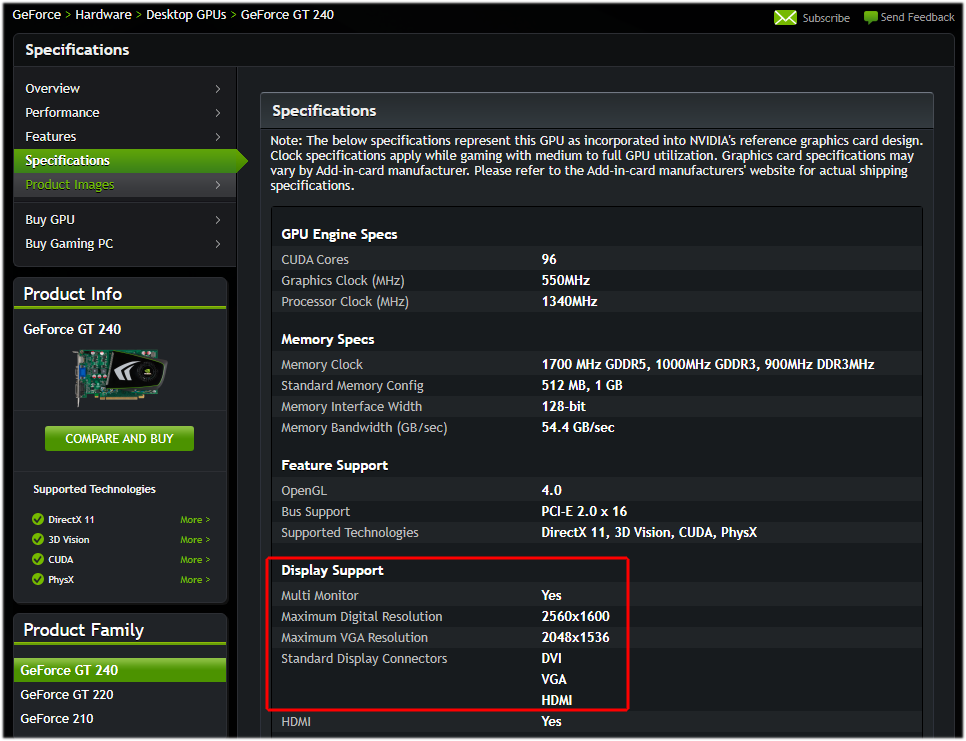Viewport: 966px width, 741px height.
Task: Click the PCI-E 2.0 x 16 value
Action: click(584, 511)
